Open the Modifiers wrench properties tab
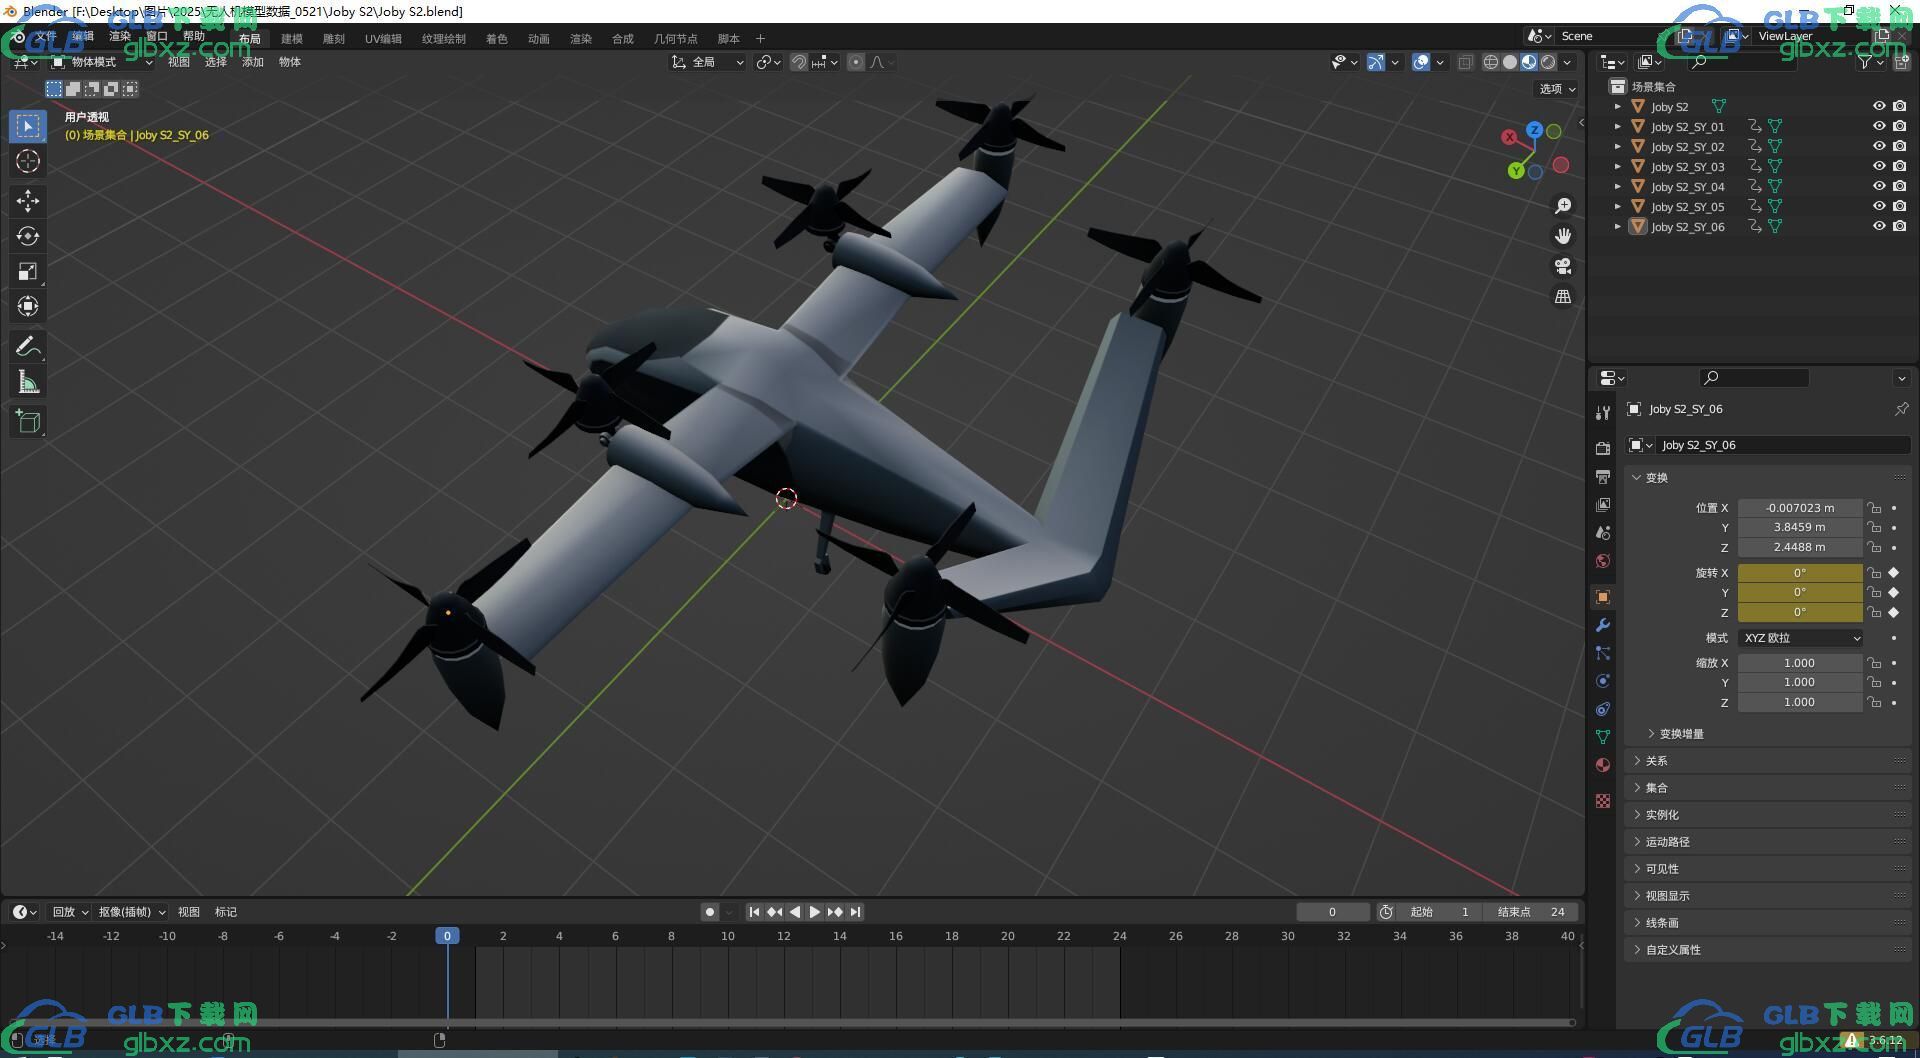 click(x=1603, y=625)
